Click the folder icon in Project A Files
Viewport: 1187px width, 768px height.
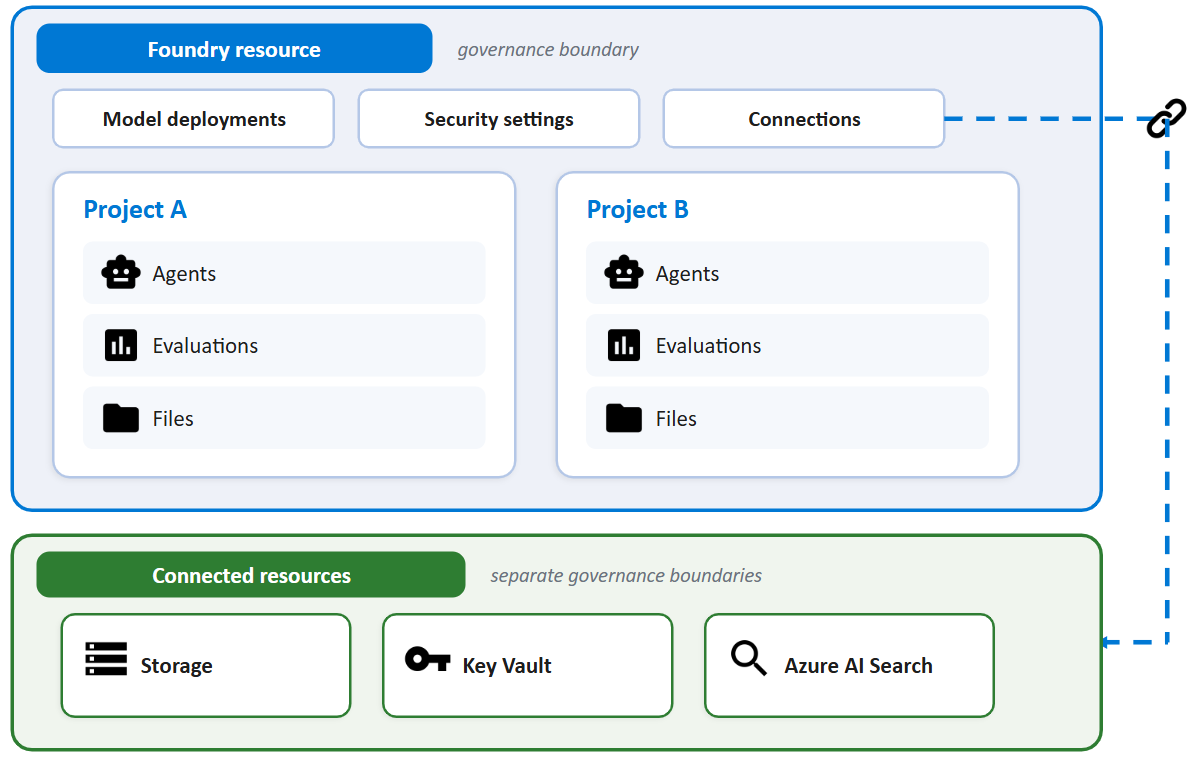coord(121,418)
